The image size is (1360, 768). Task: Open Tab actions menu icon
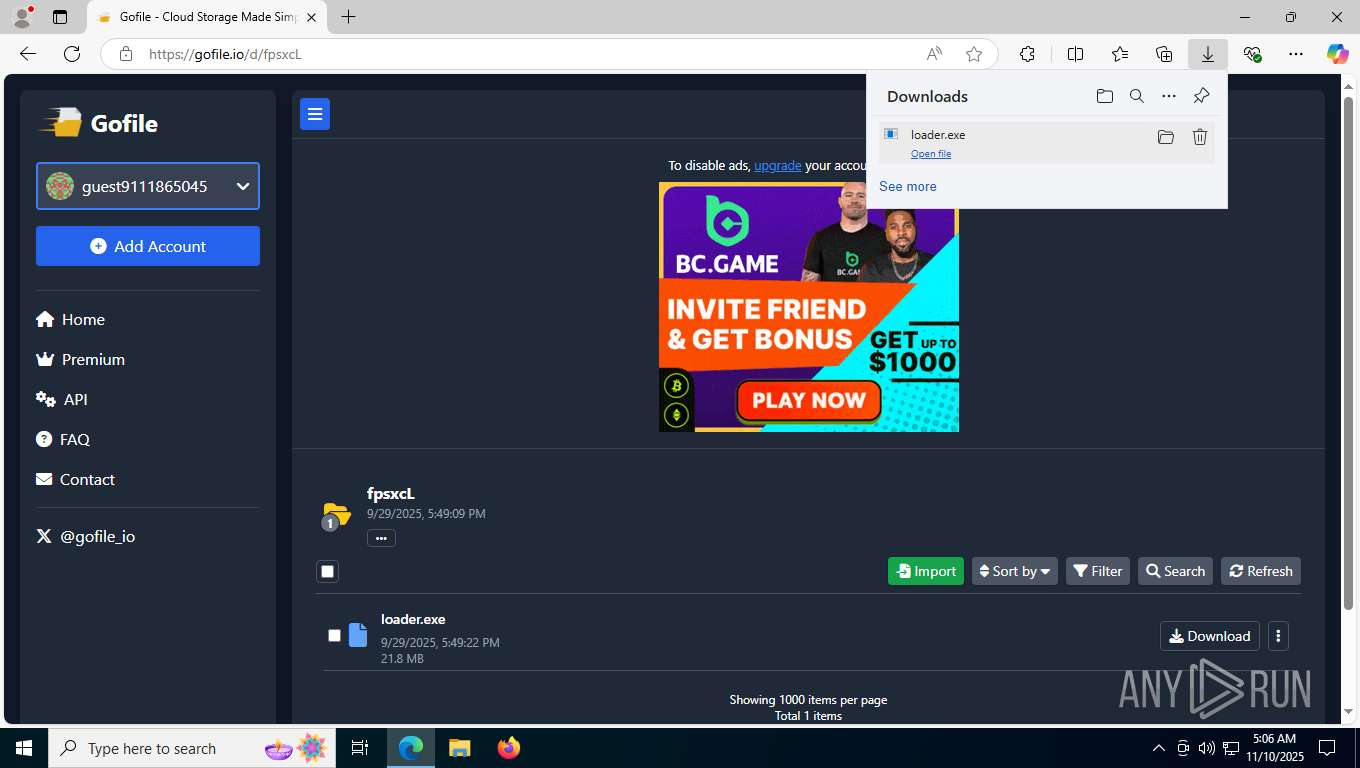(60, 17)
